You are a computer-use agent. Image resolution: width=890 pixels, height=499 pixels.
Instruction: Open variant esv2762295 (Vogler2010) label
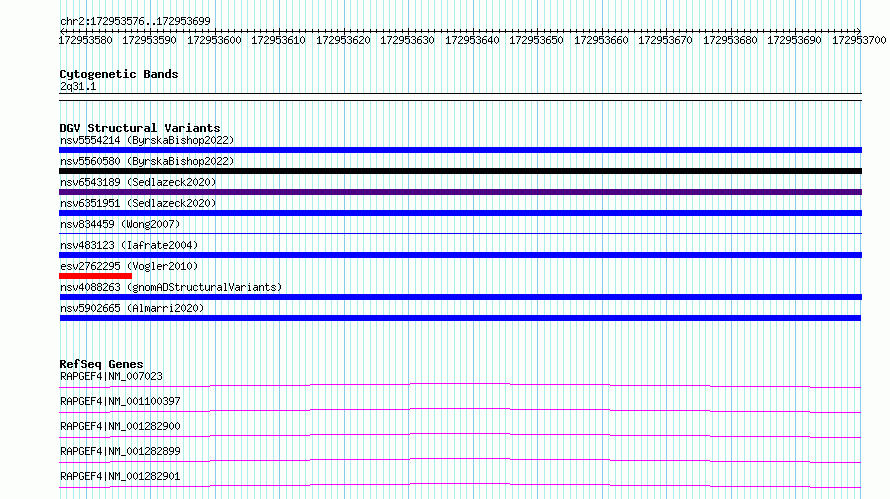(129, 266)
